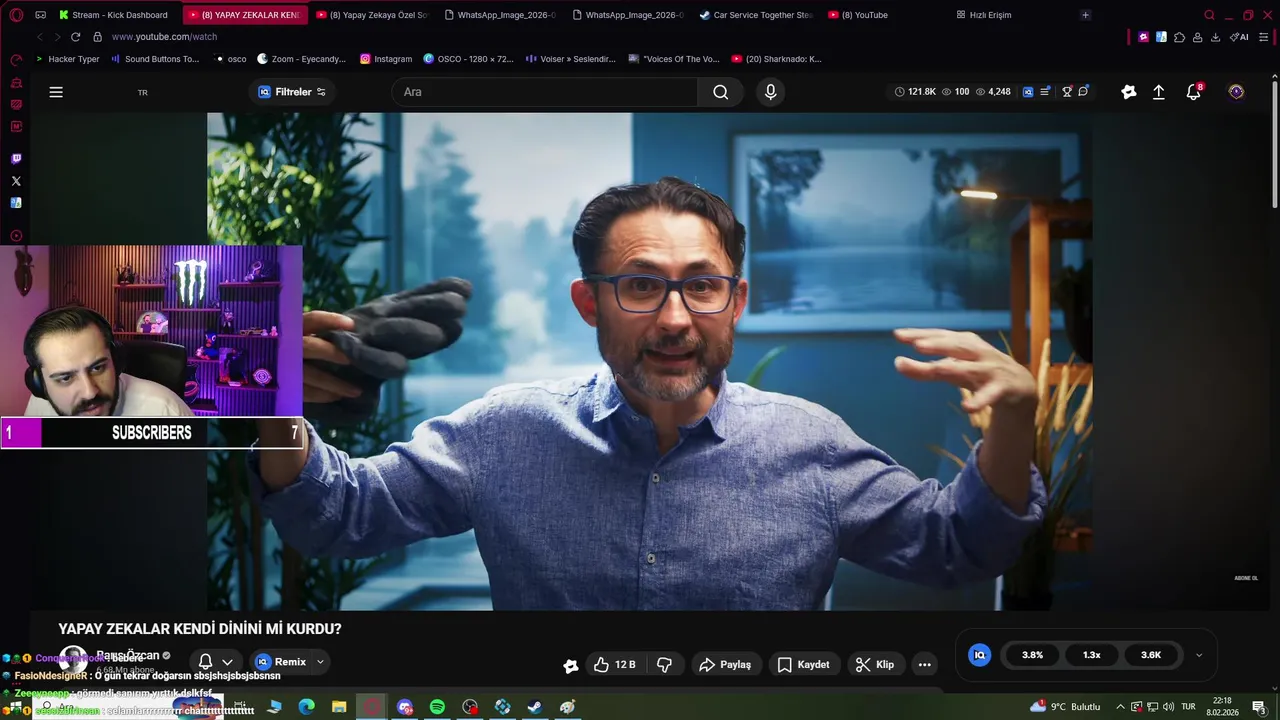1280x720 pixels.
Task: Click the Ara search input field
Action: [545, 92]
